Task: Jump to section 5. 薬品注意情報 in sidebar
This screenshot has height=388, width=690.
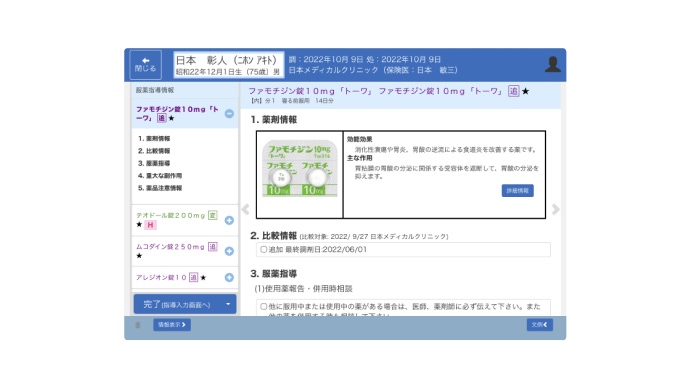Action: [160, 187]
